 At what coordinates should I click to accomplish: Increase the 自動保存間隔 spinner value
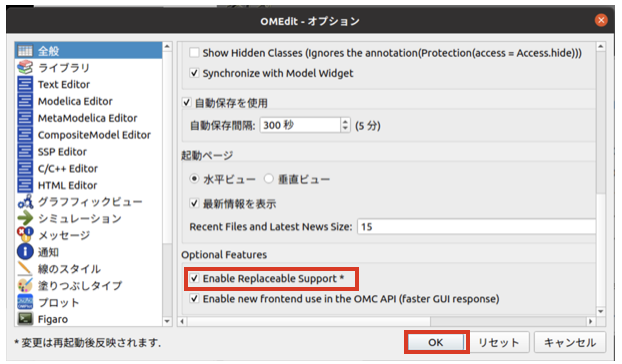click(345, 122)
